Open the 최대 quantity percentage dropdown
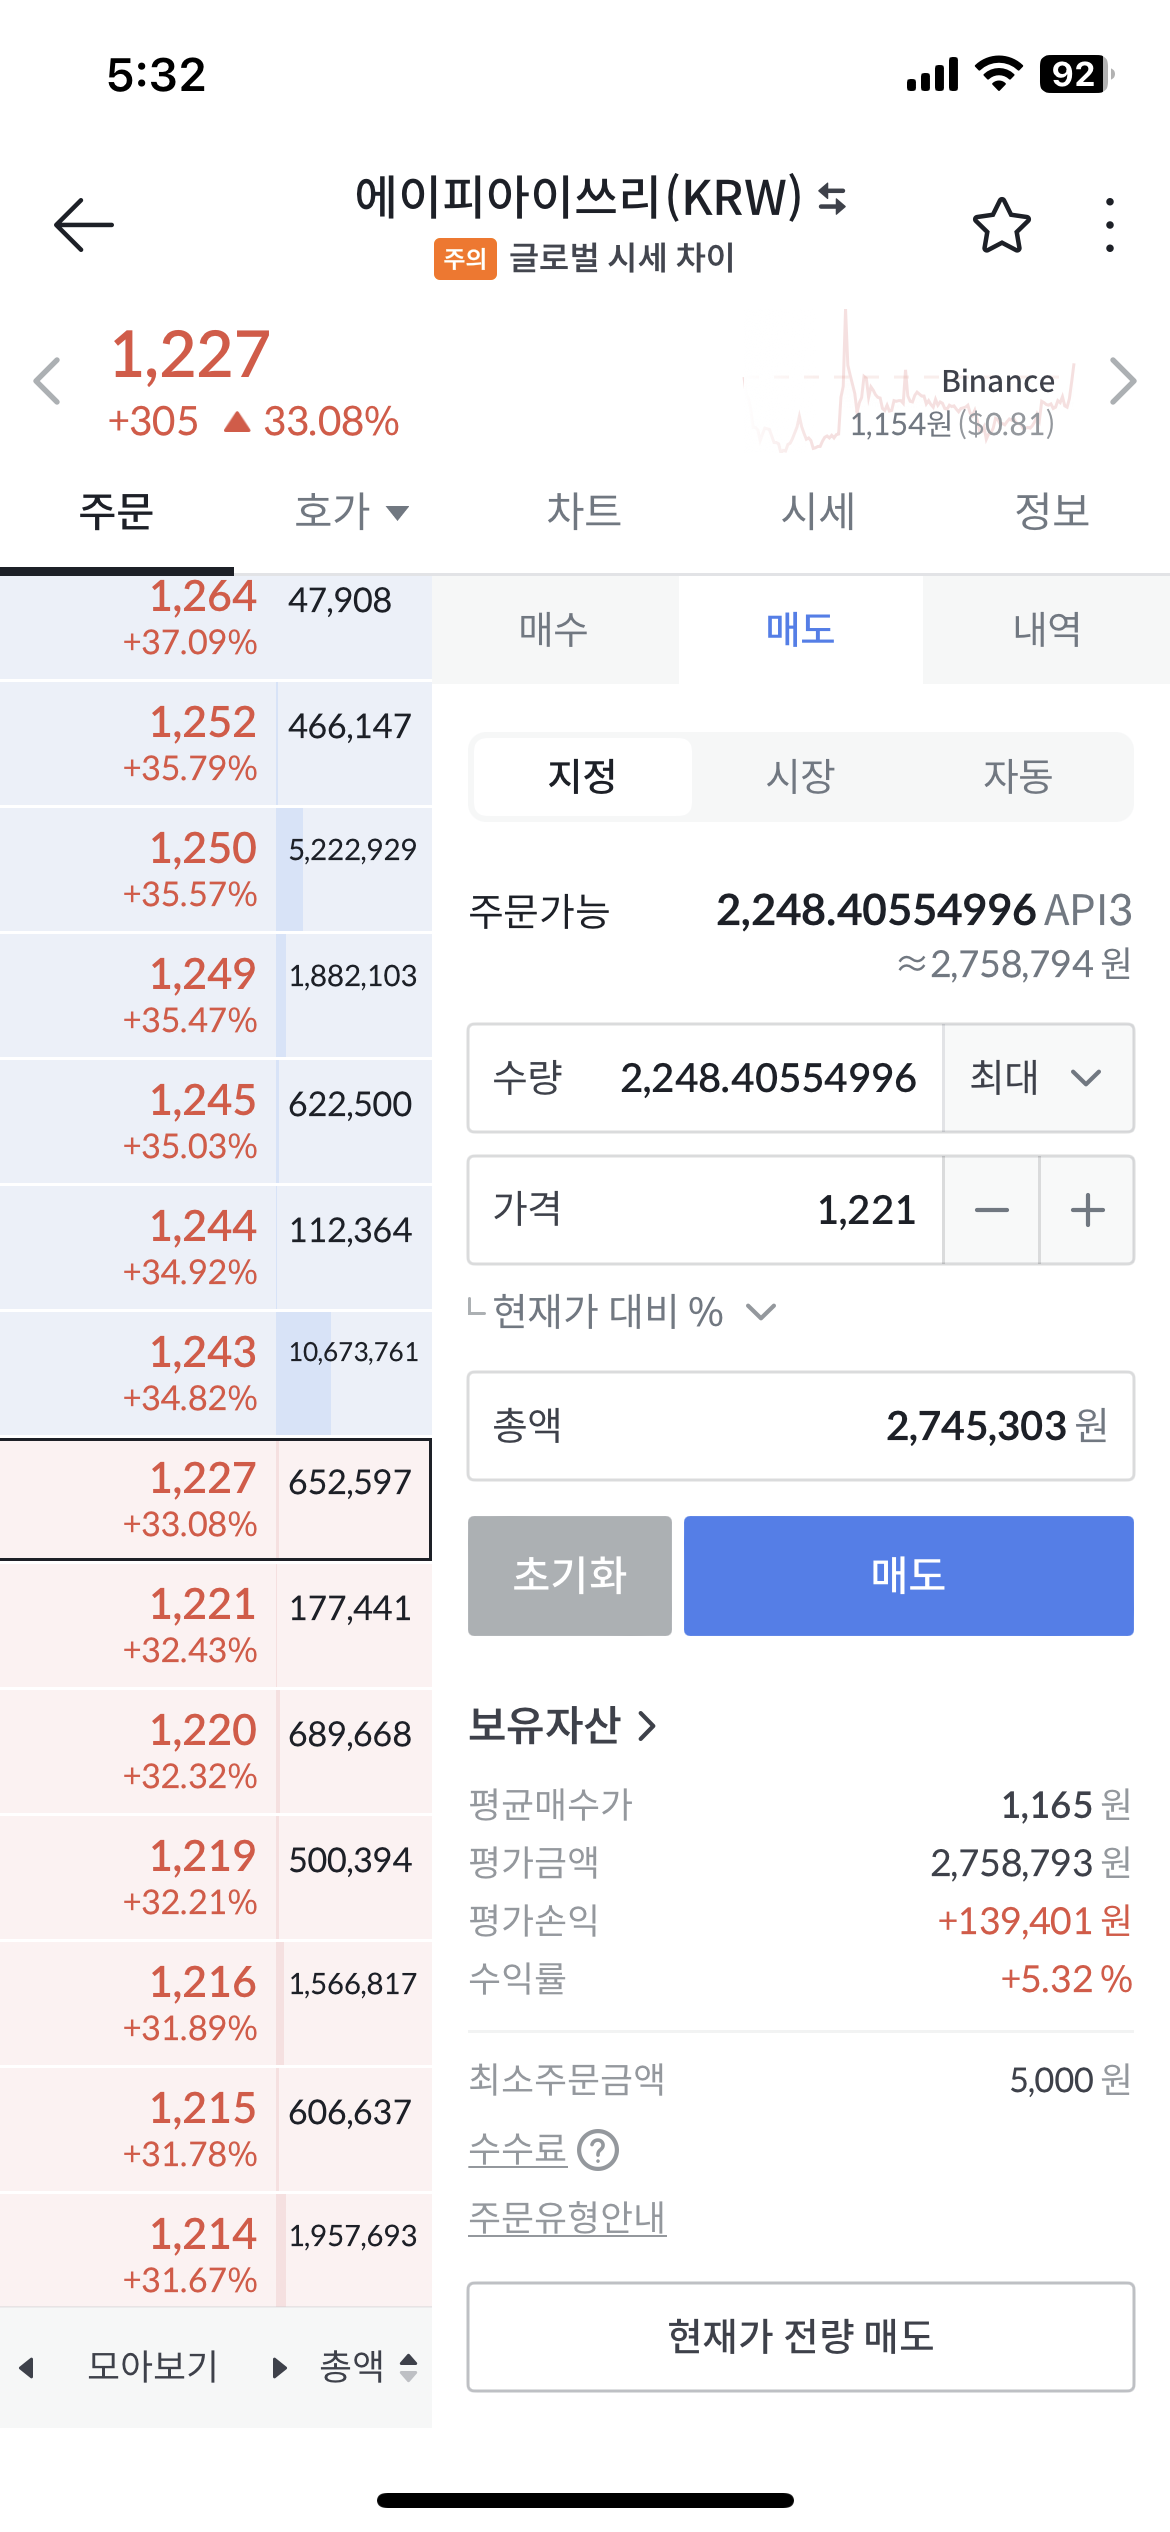The image size is (1170, 2532). pyautogui.click(x=1037, y=1078)
